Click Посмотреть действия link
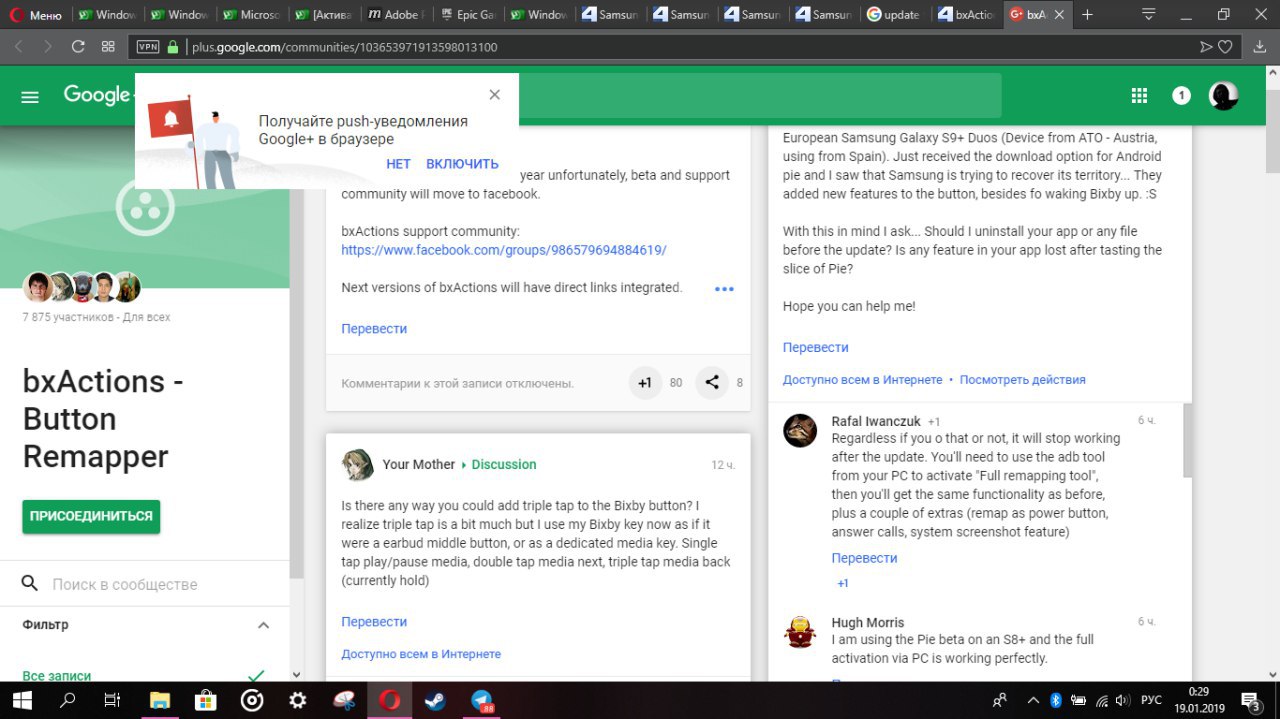 (1022, 380)
